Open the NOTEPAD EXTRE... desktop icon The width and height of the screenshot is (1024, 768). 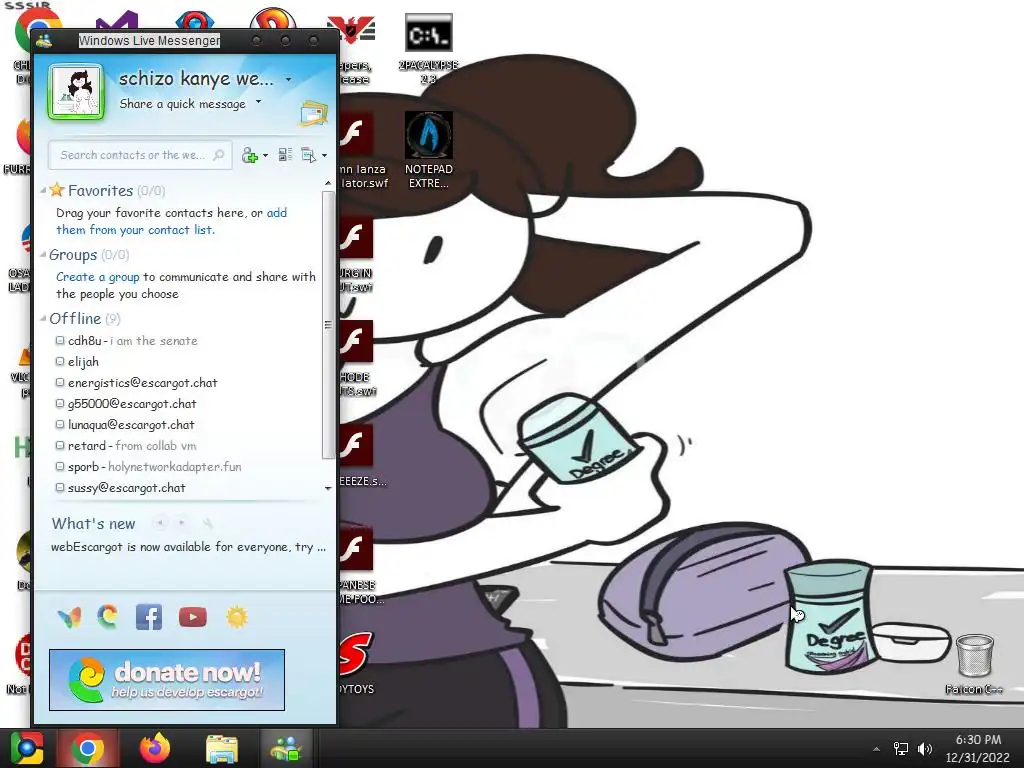(428, 150)
